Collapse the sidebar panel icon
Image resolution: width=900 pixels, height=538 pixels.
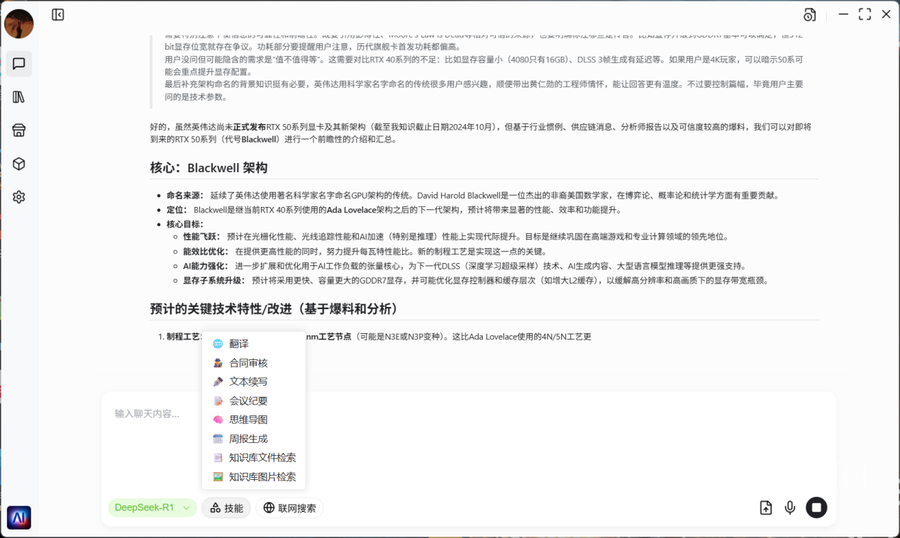coord(58,14)
